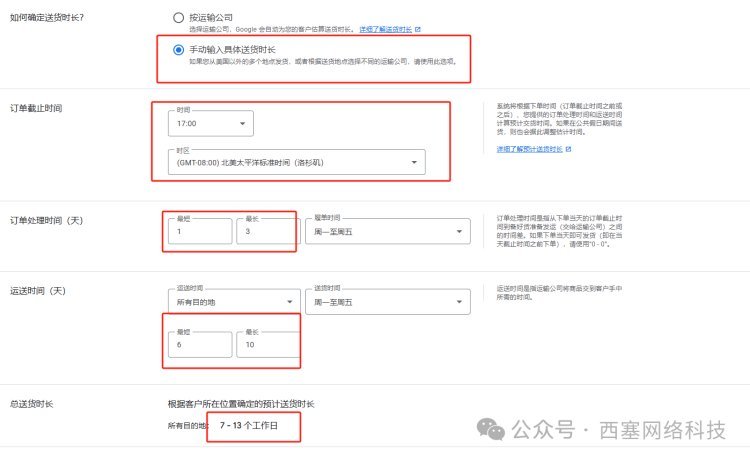The image size is (750, 460).
Task: Click the arrow icon in 时区 field
Action: (x=414, y=163)
